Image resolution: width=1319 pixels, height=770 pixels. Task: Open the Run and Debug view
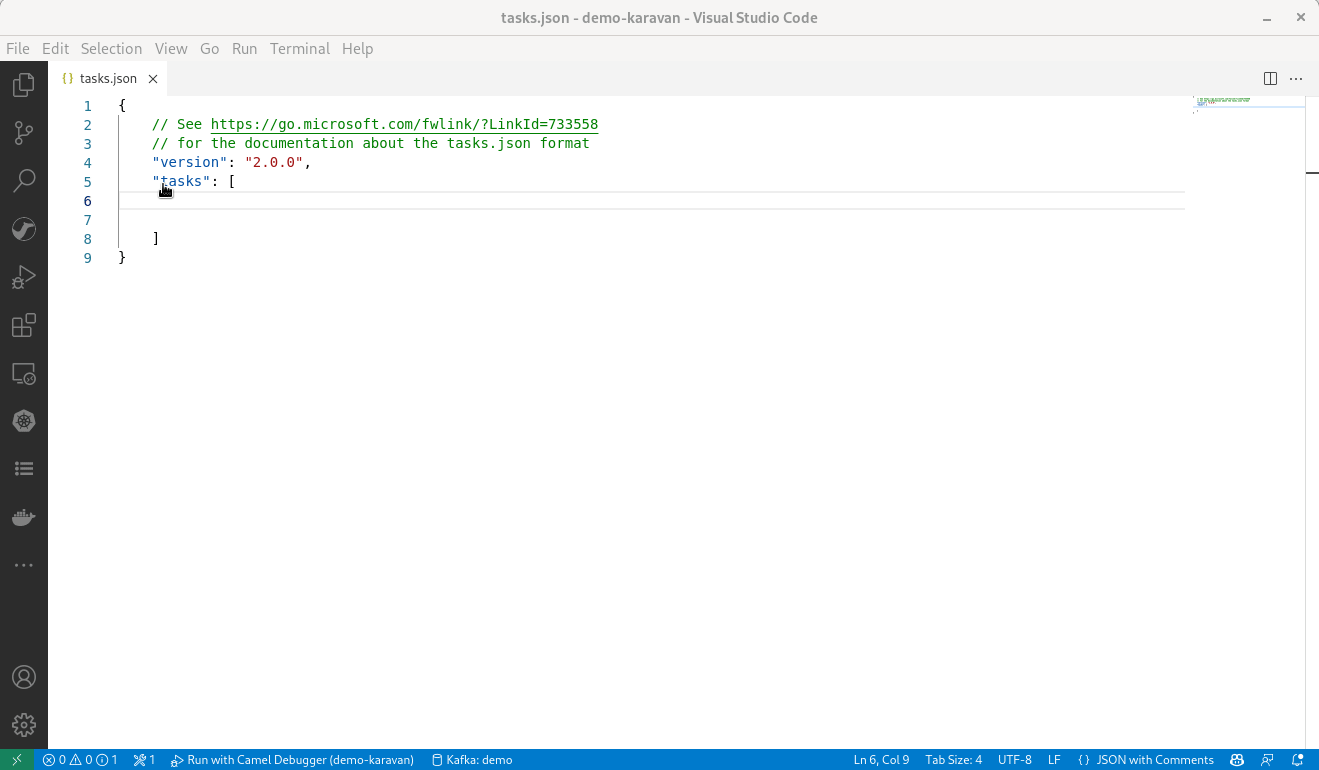24,277
